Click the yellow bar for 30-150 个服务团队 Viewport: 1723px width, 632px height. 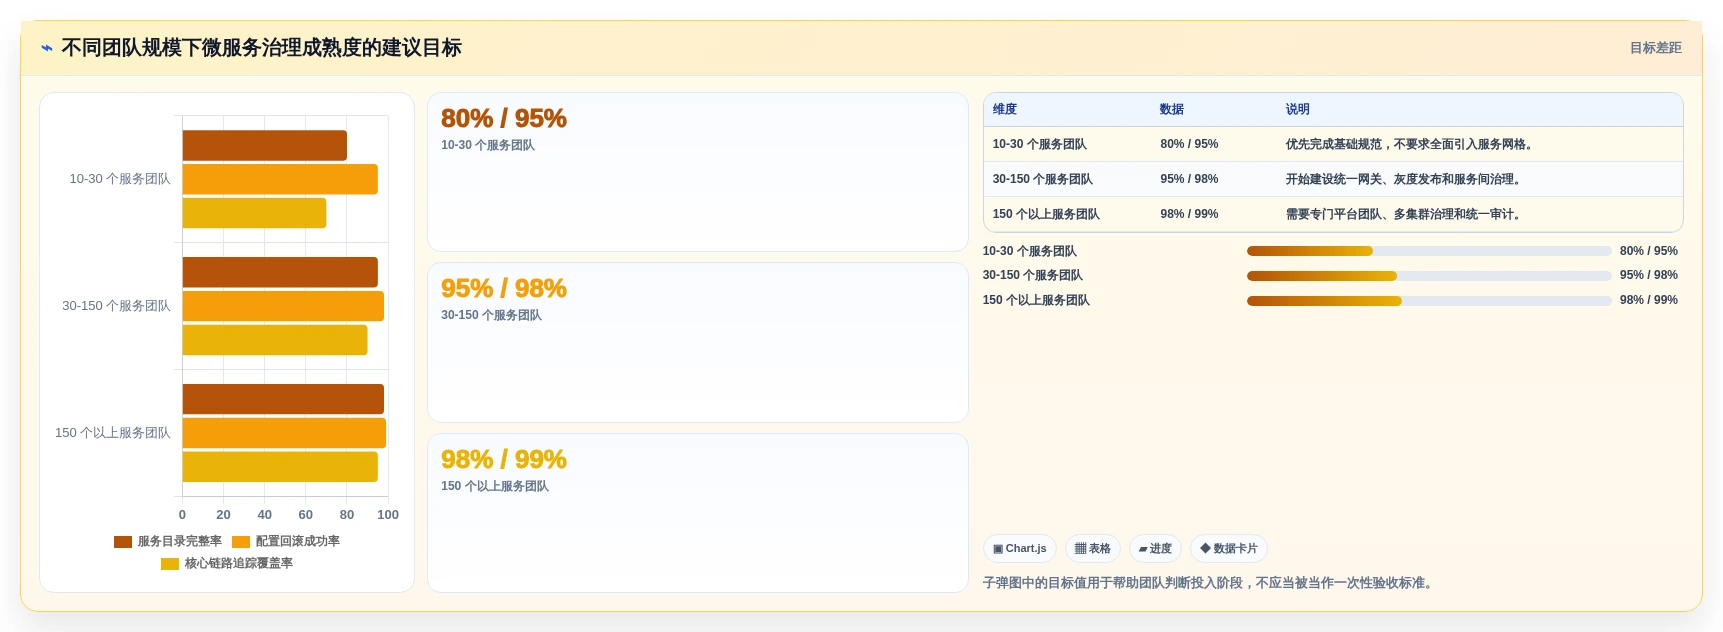tap(275, 340)
